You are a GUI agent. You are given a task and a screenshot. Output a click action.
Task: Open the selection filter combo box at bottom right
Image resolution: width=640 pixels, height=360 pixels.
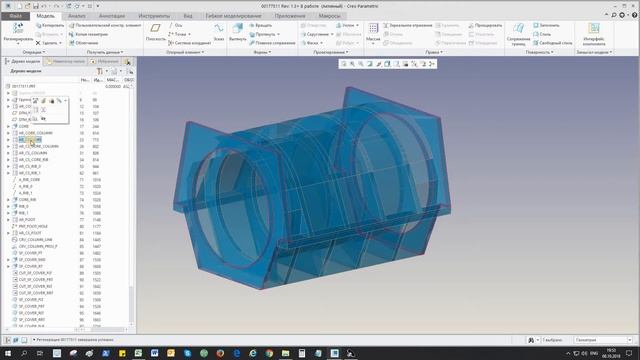(x=603, y=340)
